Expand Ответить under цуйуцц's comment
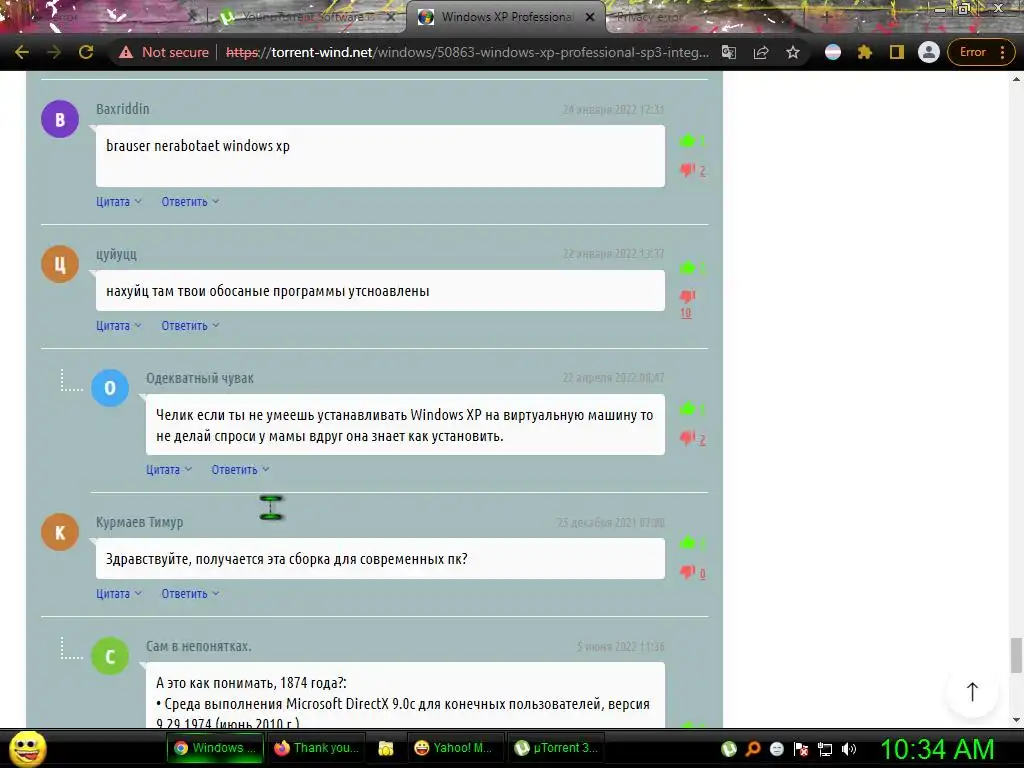1024x768 pixels. (190, 325)
